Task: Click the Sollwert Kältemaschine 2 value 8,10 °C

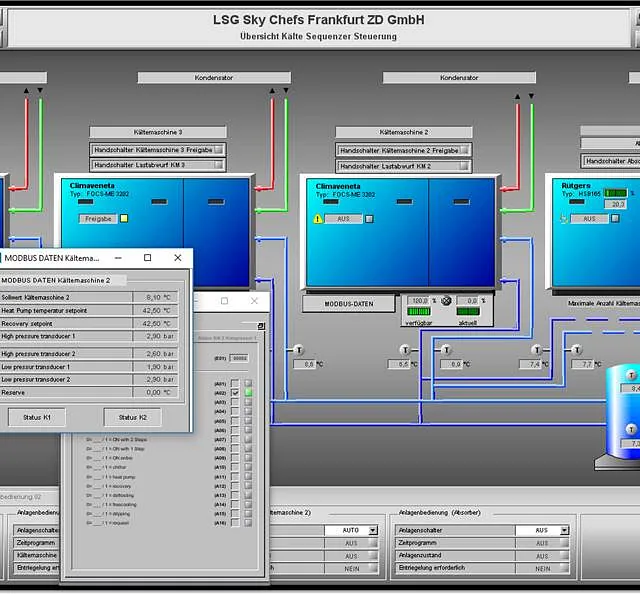Action: coord(156,297)
